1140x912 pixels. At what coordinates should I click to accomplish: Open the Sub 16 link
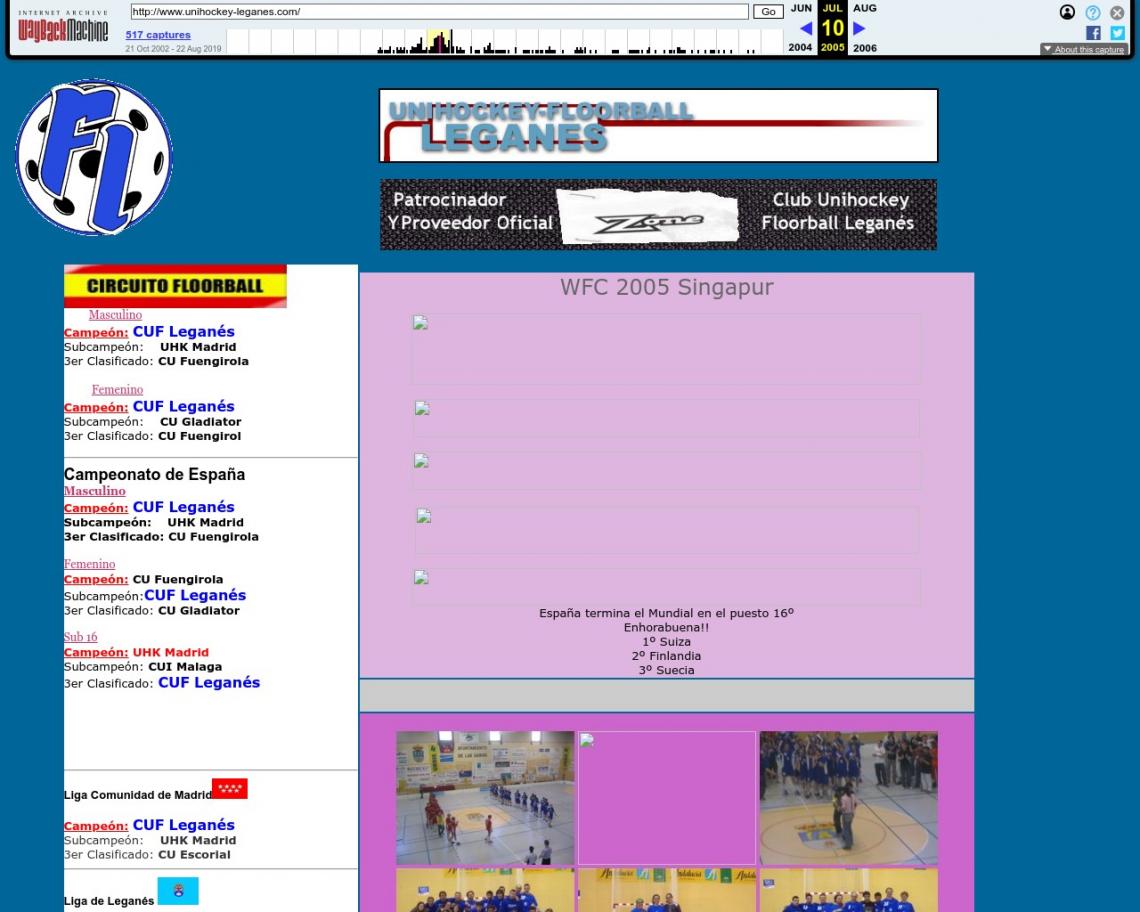[81, 637]
